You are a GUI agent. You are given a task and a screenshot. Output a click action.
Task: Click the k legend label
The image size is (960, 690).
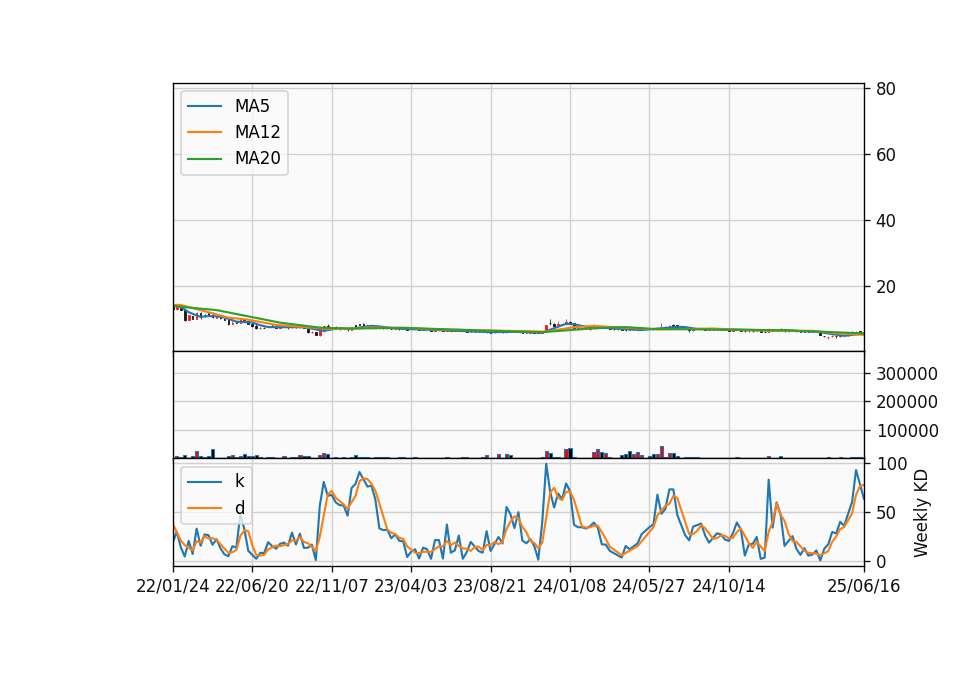(239, 481)
